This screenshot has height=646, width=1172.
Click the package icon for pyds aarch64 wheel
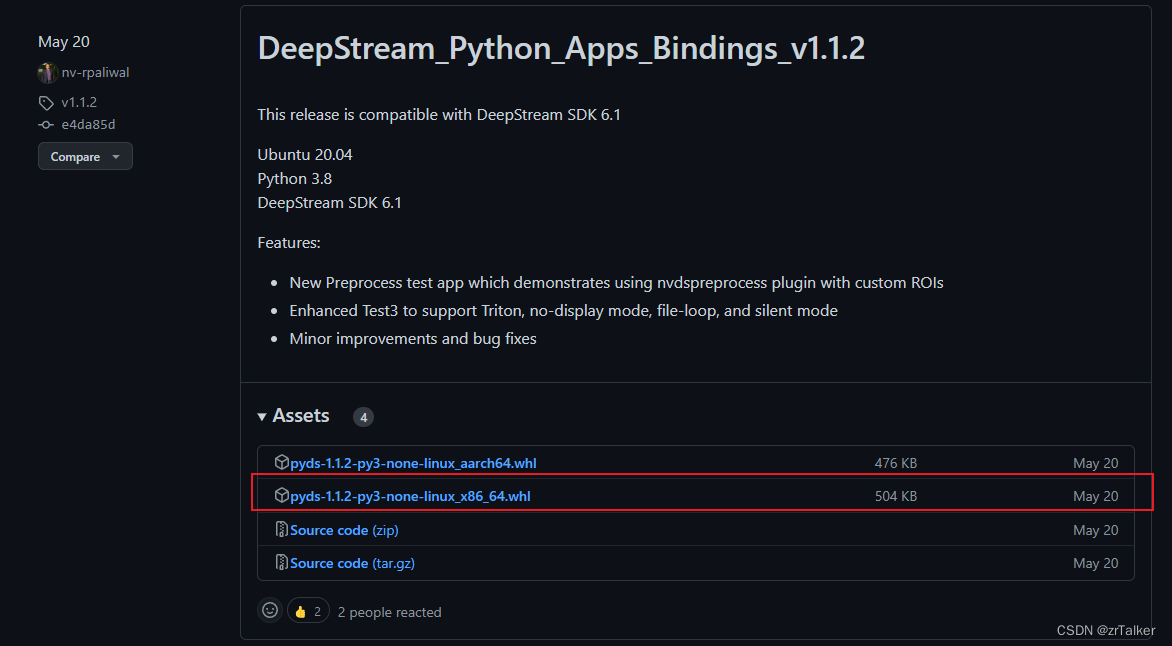pyautogui.click(x=282, y=462)
